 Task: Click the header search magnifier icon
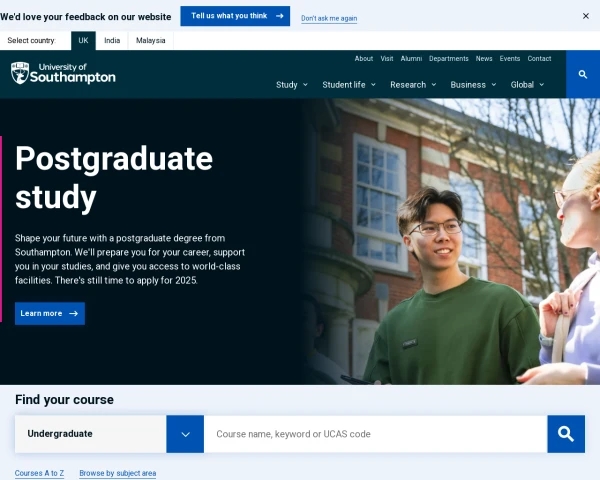(582, 74)
